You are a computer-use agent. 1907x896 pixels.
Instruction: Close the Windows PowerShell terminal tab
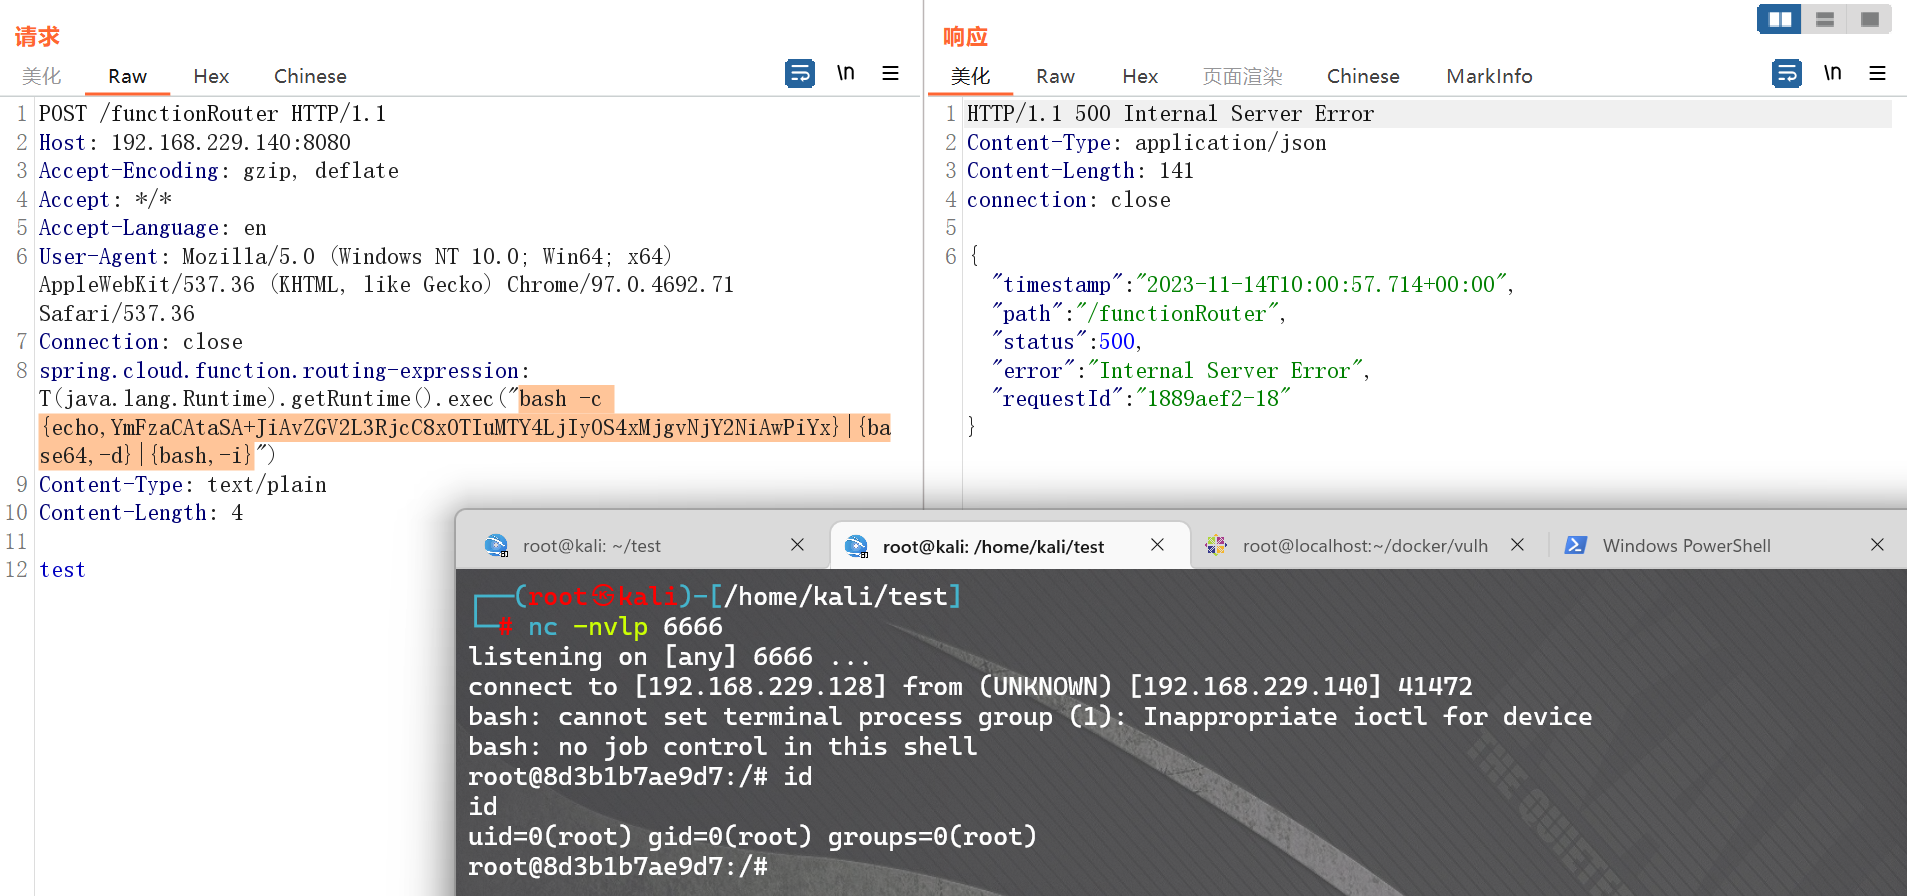pos(1877,545)
